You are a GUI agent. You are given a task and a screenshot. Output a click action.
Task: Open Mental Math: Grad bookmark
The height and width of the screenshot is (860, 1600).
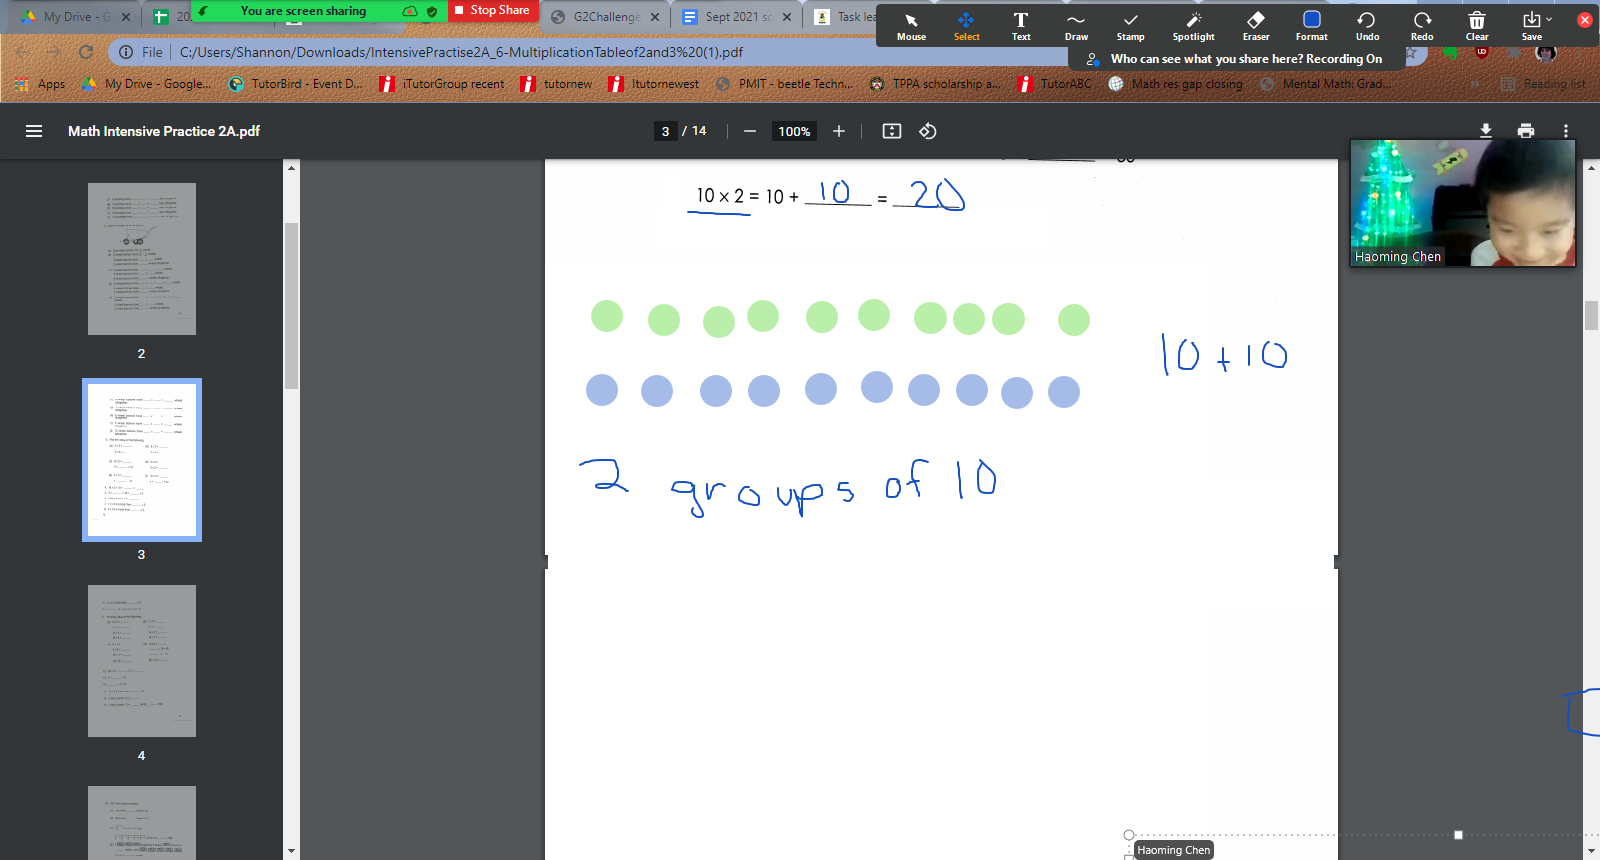(1324, 84)
